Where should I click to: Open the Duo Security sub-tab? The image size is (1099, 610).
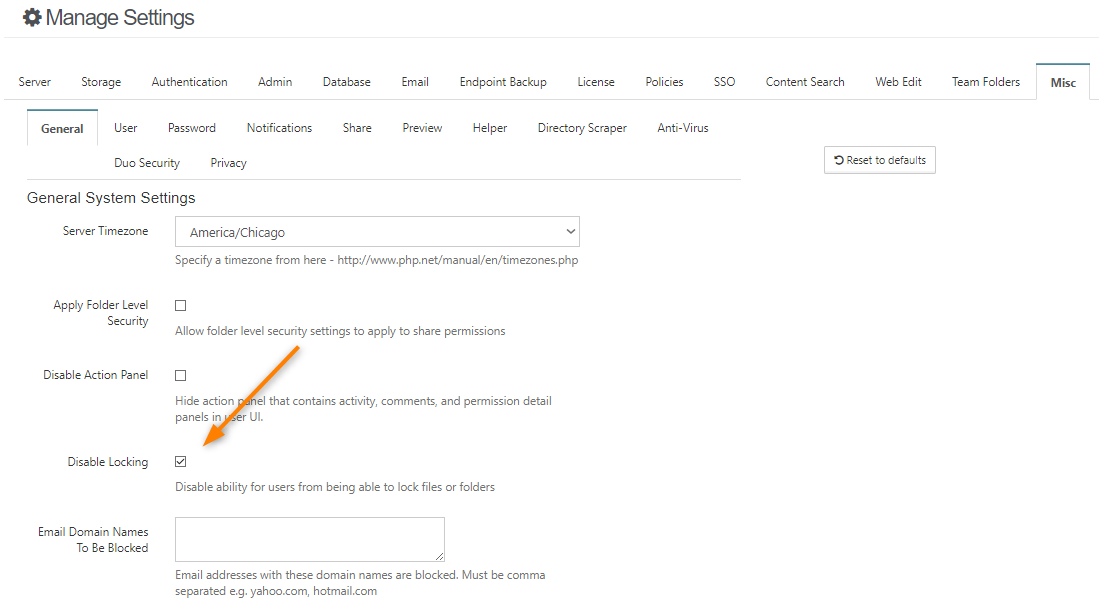[x=146, y=163]
